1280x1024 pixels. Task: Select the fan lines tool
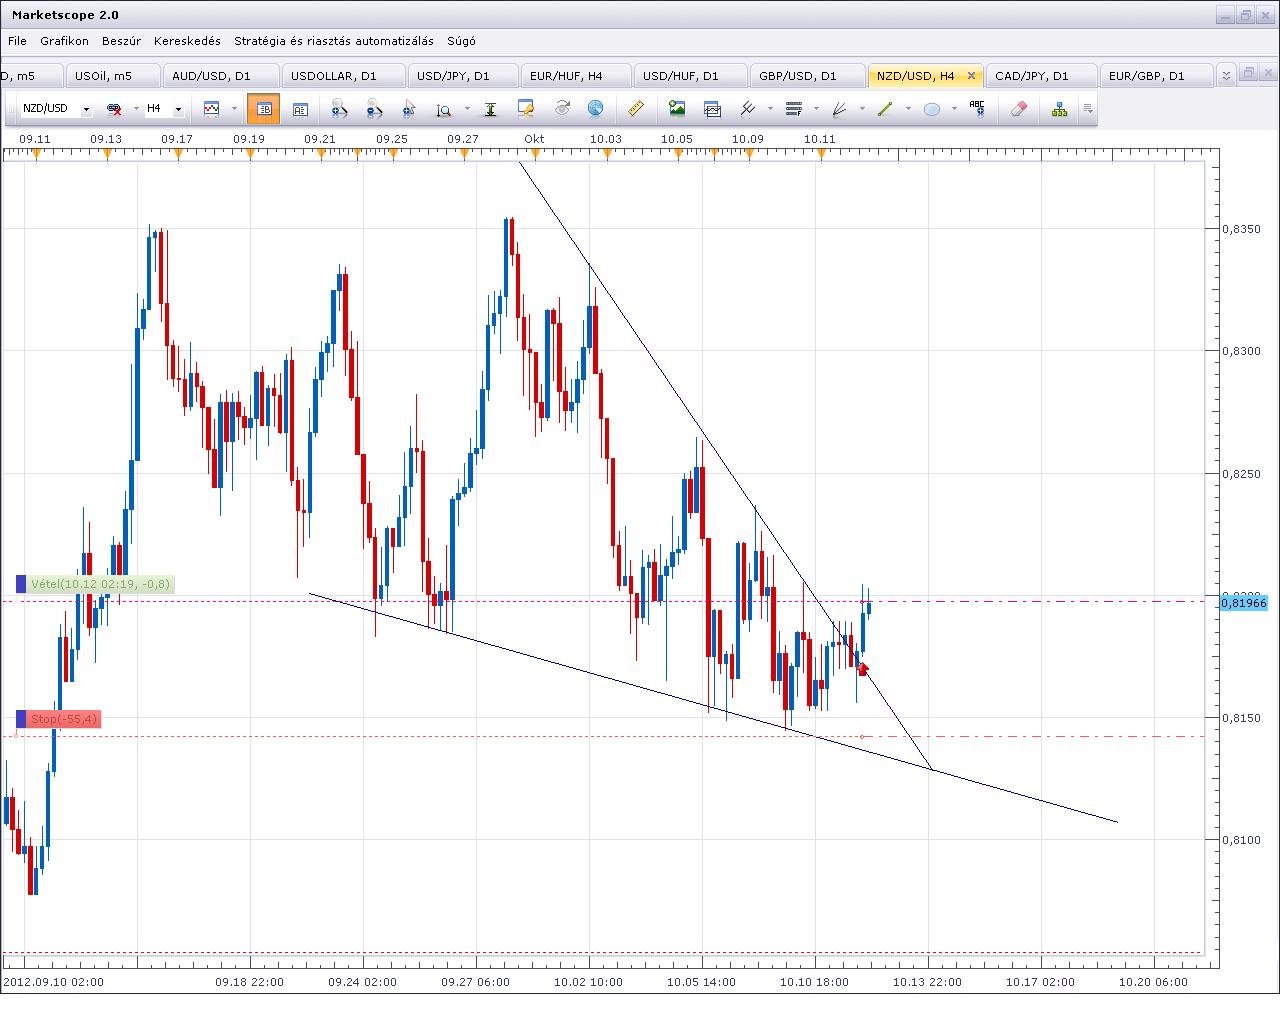[841, 108]
